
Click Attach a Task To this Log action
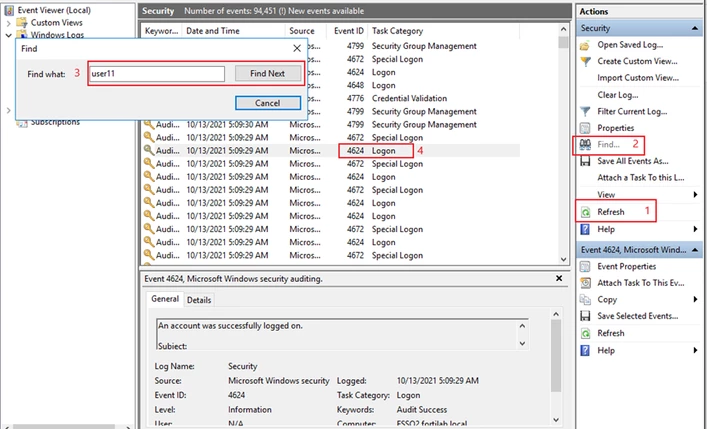point(641,178)
